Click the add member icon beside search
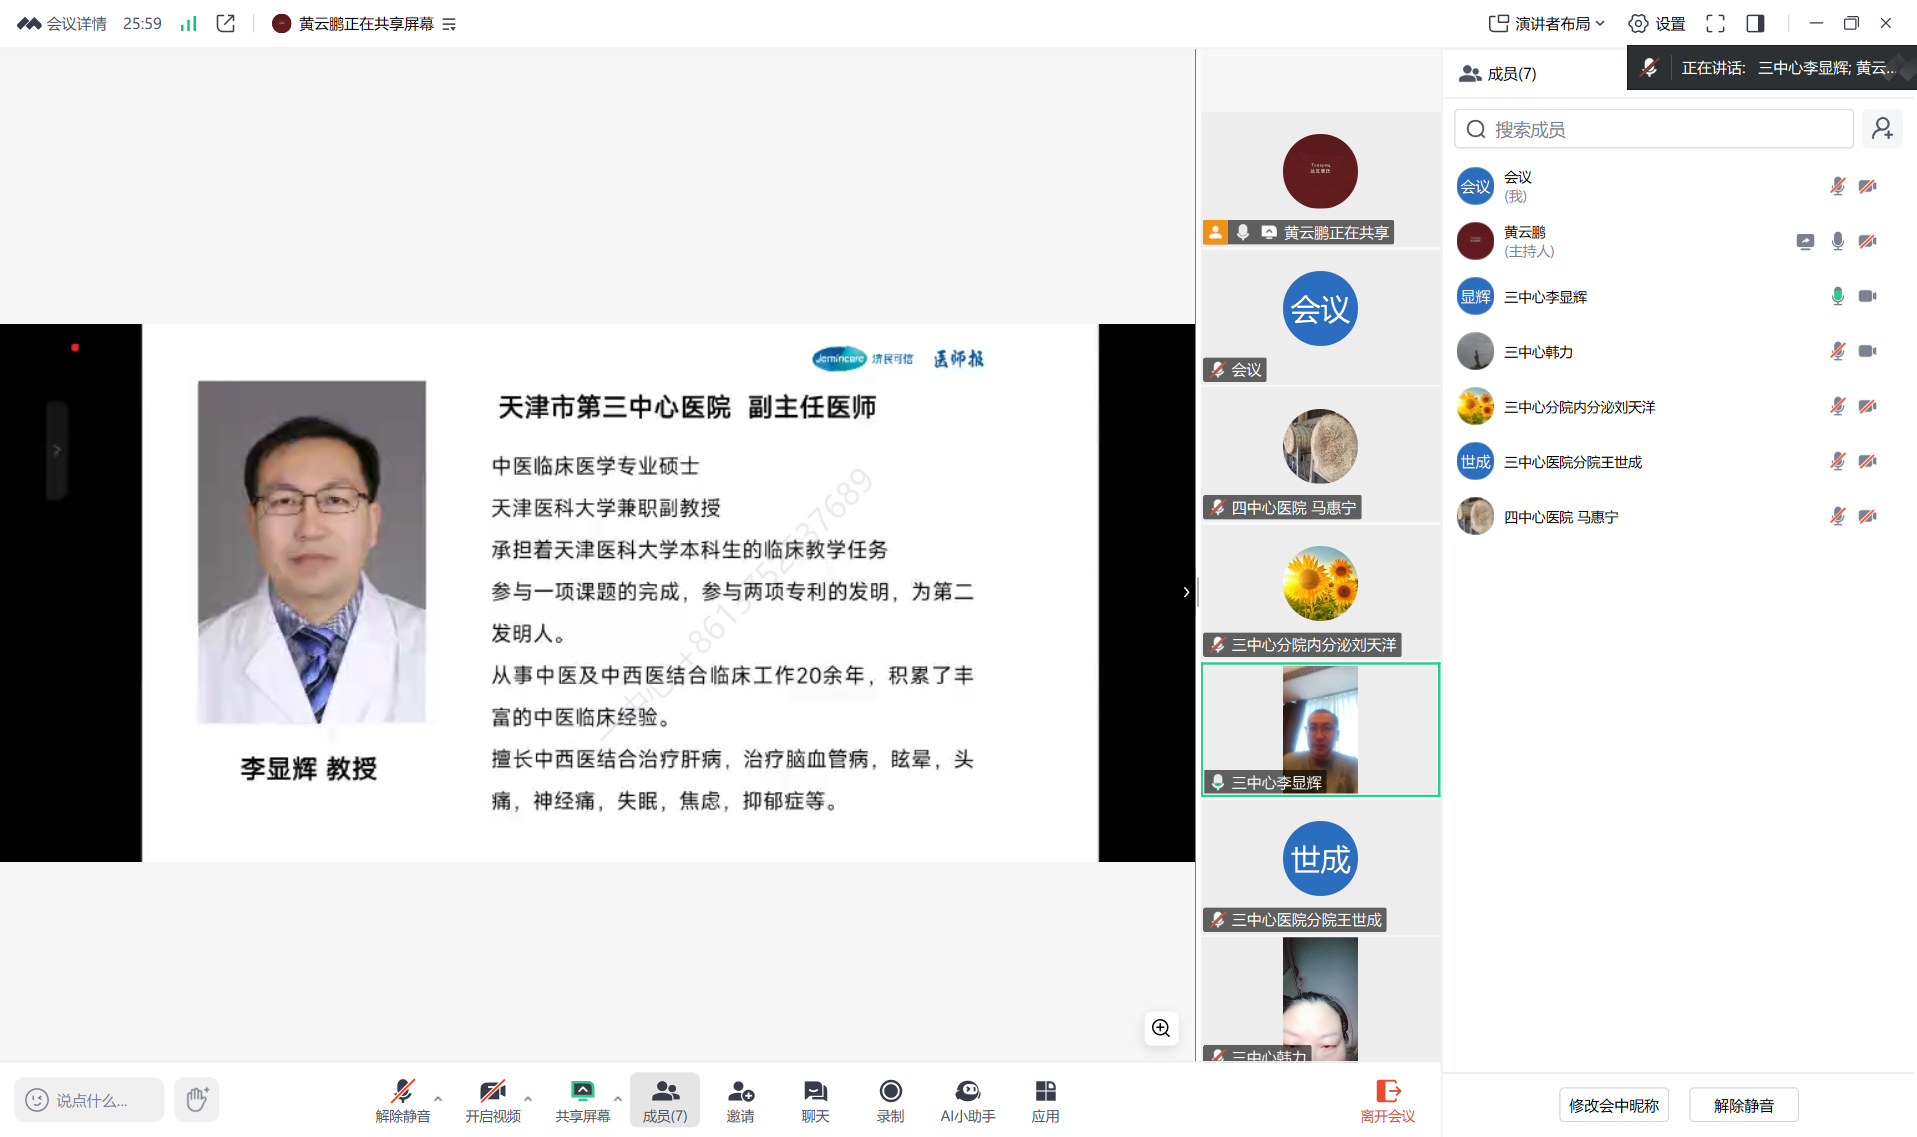The image size is (1917, 1137). (x=1882, y=129)
